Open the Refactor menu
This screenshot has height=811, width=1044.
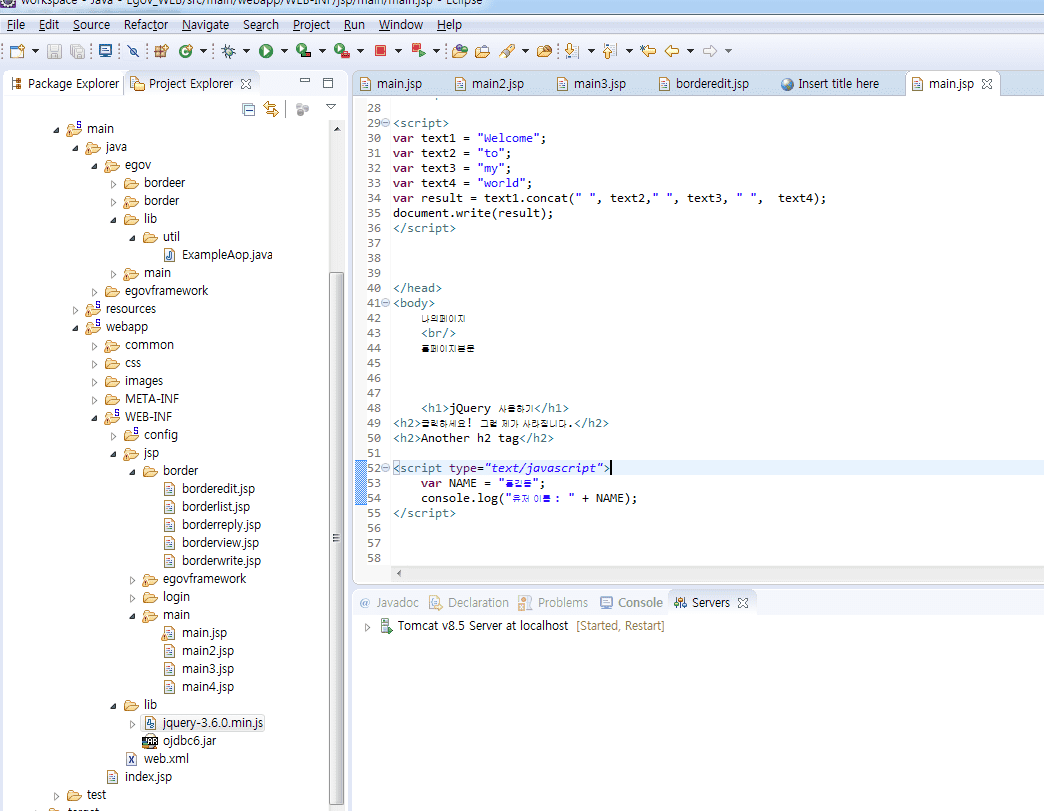coord(145,24)
